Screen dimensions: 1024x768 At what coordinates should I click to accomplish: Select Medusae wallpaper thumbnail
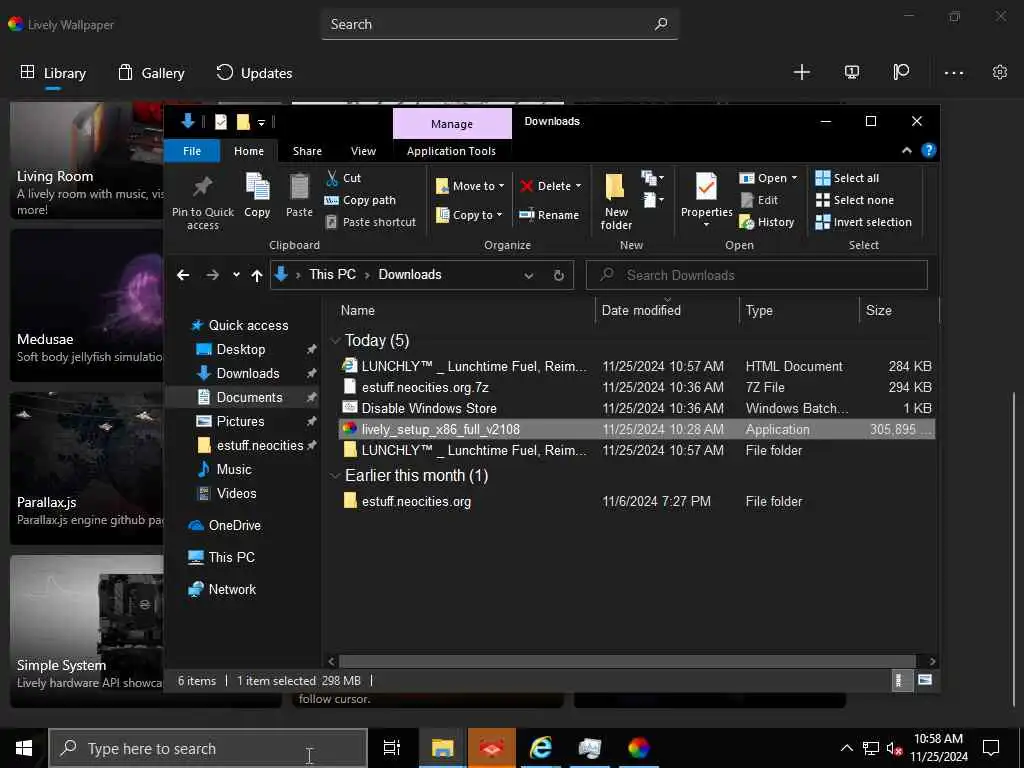[86, 305]
